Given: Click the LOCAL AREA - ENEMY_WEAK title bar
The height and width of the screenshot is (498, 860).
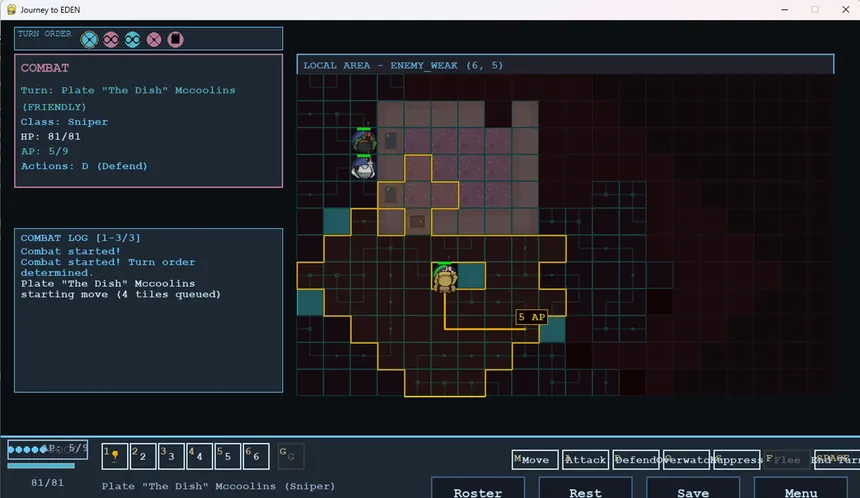Looking at the screenshot, I should (x=565, y=65).
